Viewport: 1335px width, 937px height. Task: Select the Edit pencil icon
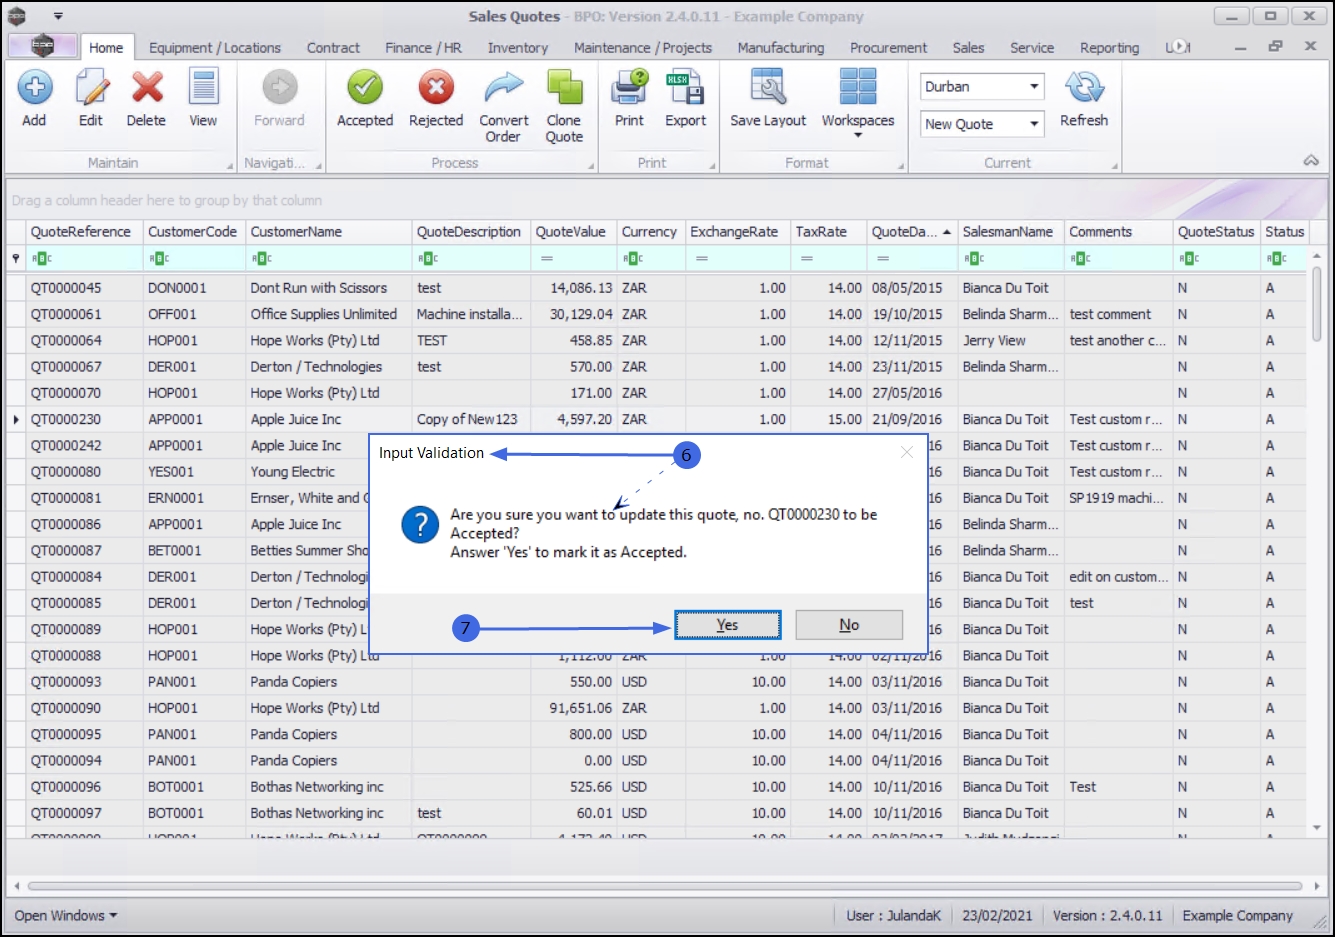91,88
